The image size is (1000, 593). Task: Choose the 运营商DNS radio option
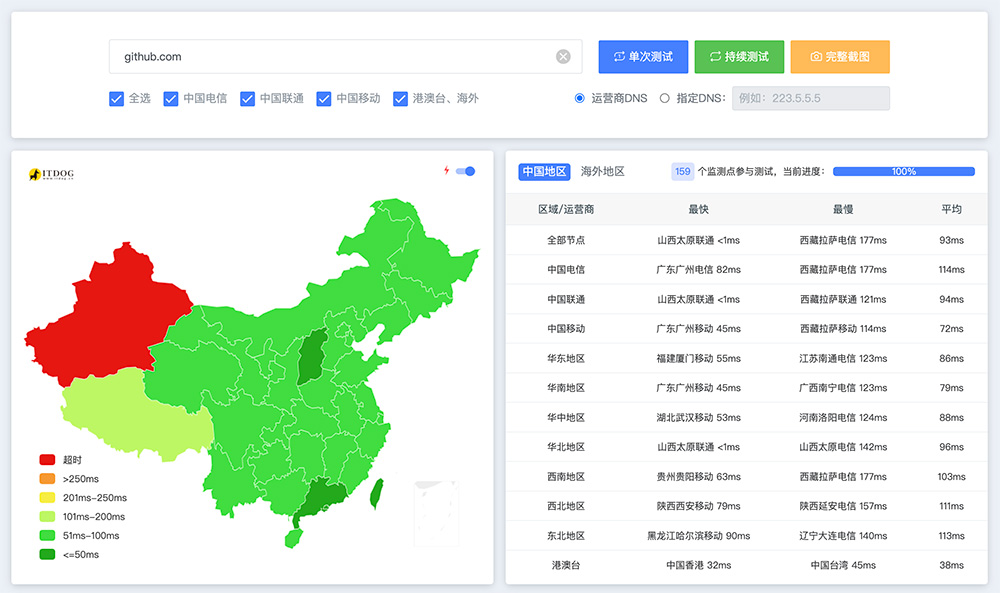click(579, 99)
